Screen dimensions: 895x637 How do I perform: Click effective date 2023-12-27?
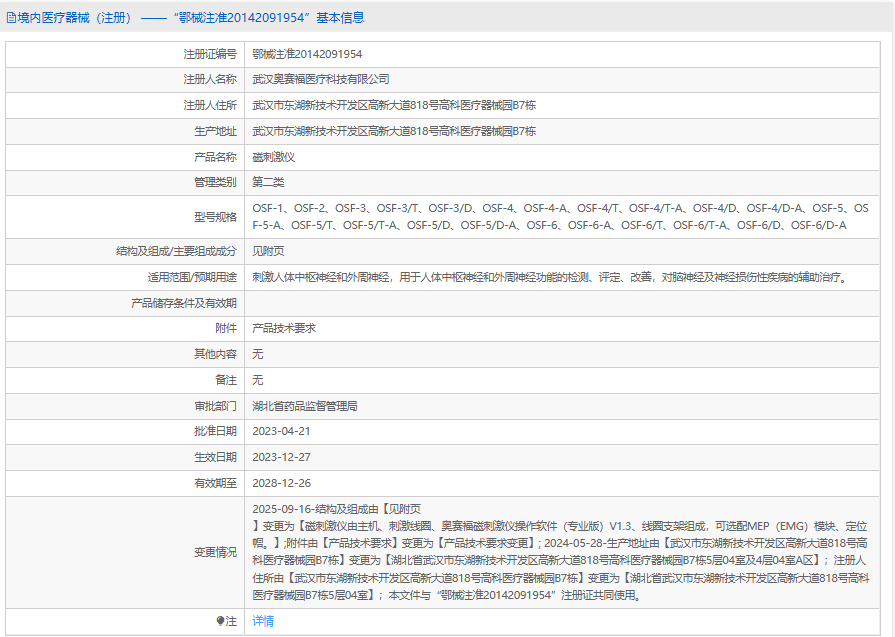click(x=281, y=457)
